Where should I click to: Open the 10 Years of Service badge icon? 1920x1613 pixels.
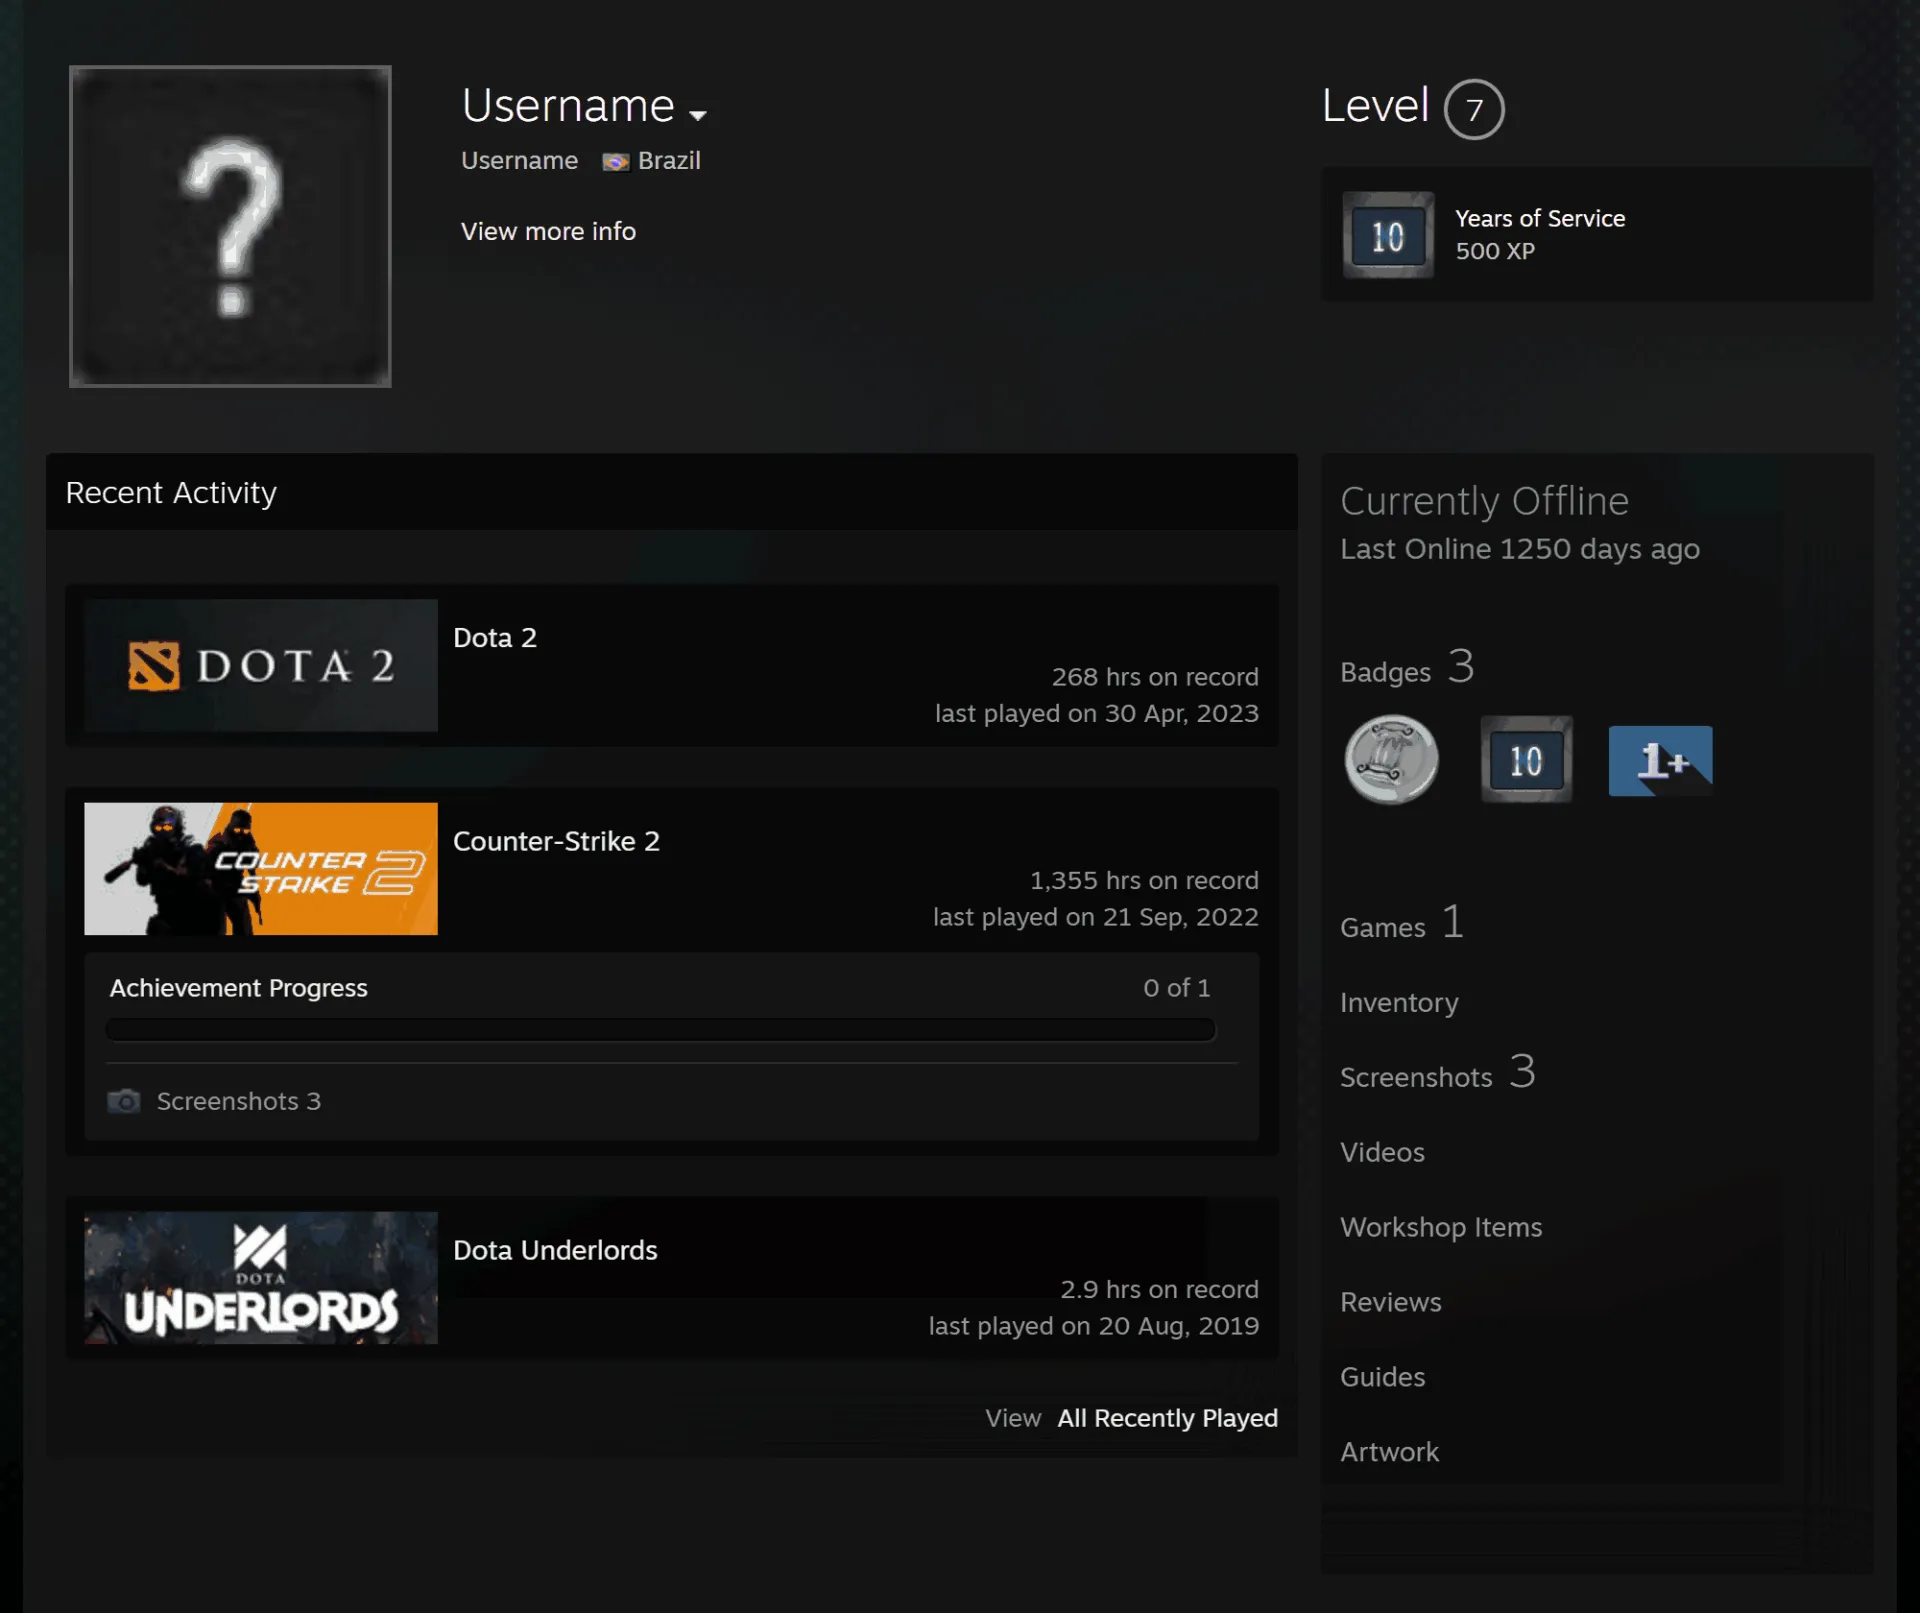click(x=1388, y=235)
